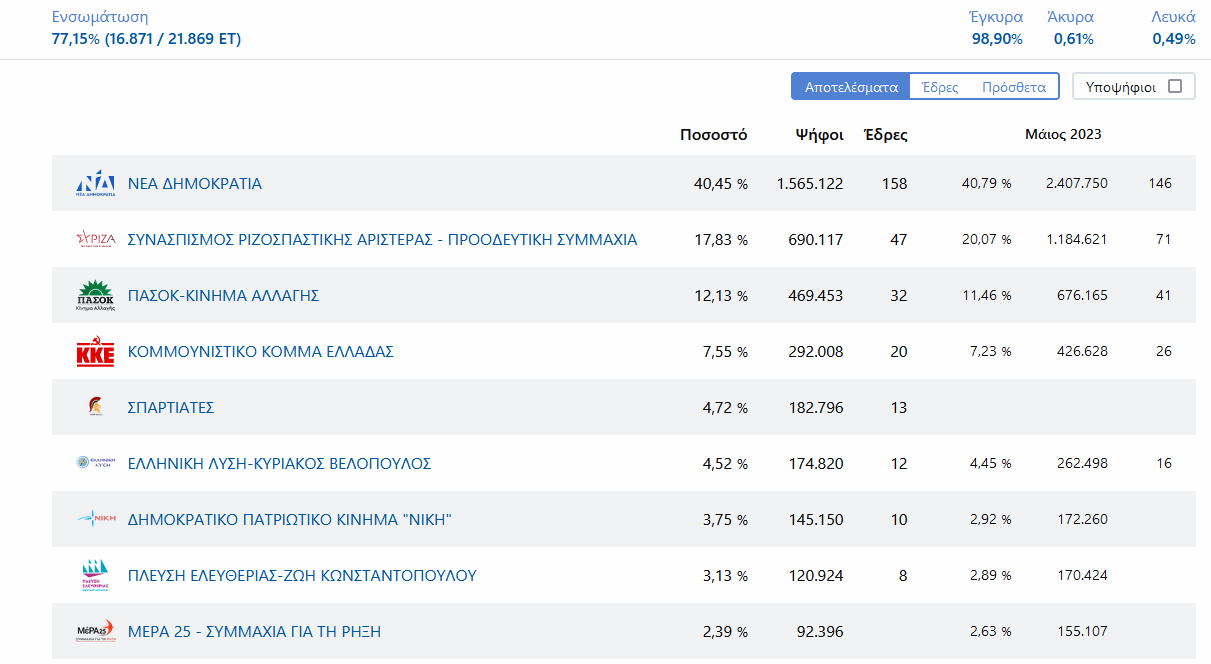Image resolution: width=1211 pixels, height=664 pixels.
Task: Click the Ποσοστό column header
Action: coord(713,135)
